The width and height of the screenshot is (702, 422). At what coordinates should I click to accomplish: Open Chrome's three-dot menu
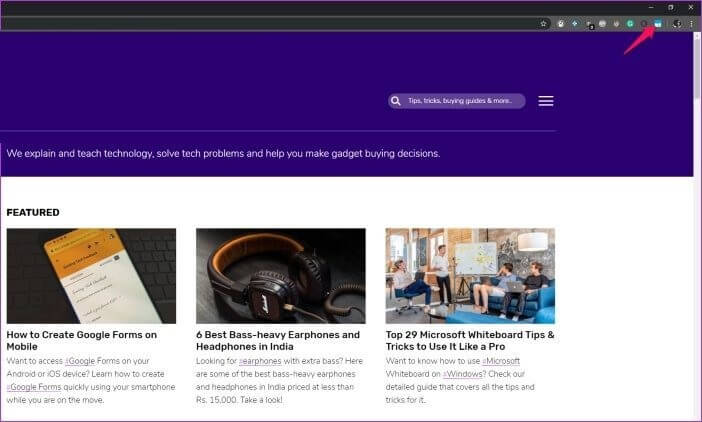point(692,24)
